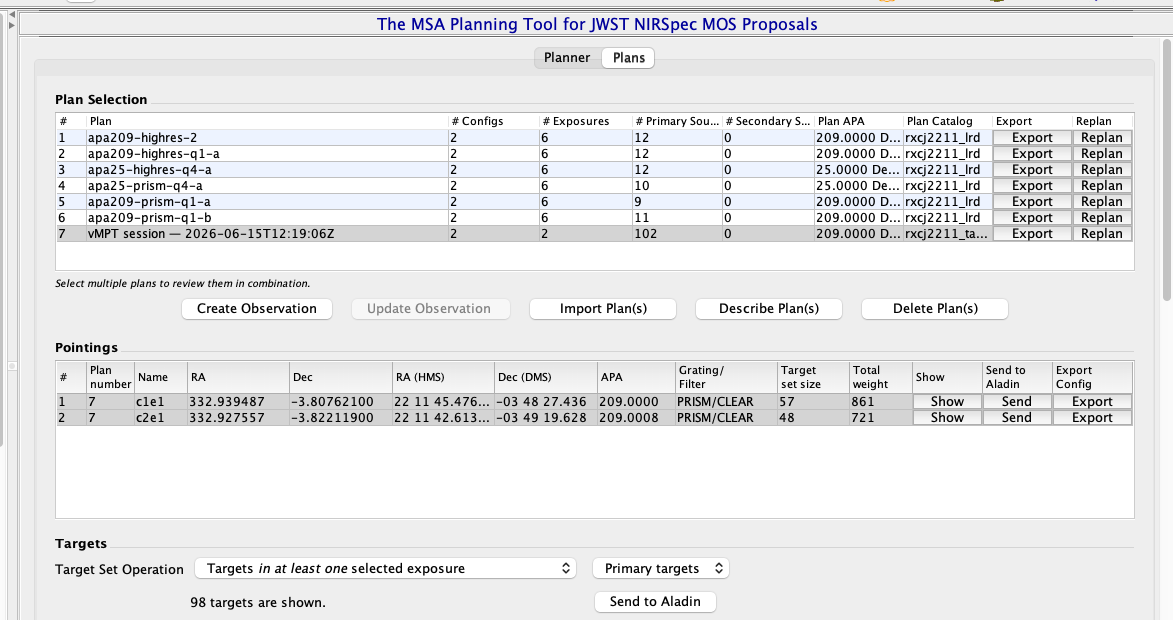Image resolution: width=1173 pixels, height=620 pixels.
Task: Click the 102 primary sources cell
Action: (677, 233)
